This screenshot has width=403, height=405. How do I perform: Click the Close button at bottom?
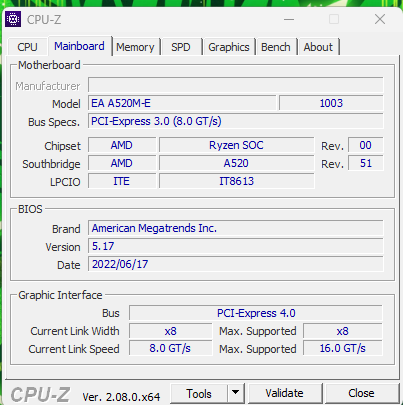coord(361,393)
